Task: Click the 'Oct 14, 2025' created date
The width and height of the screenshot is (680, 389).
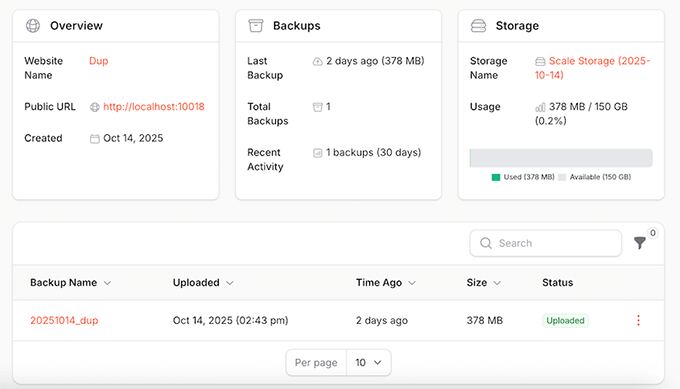Action: 133,138
